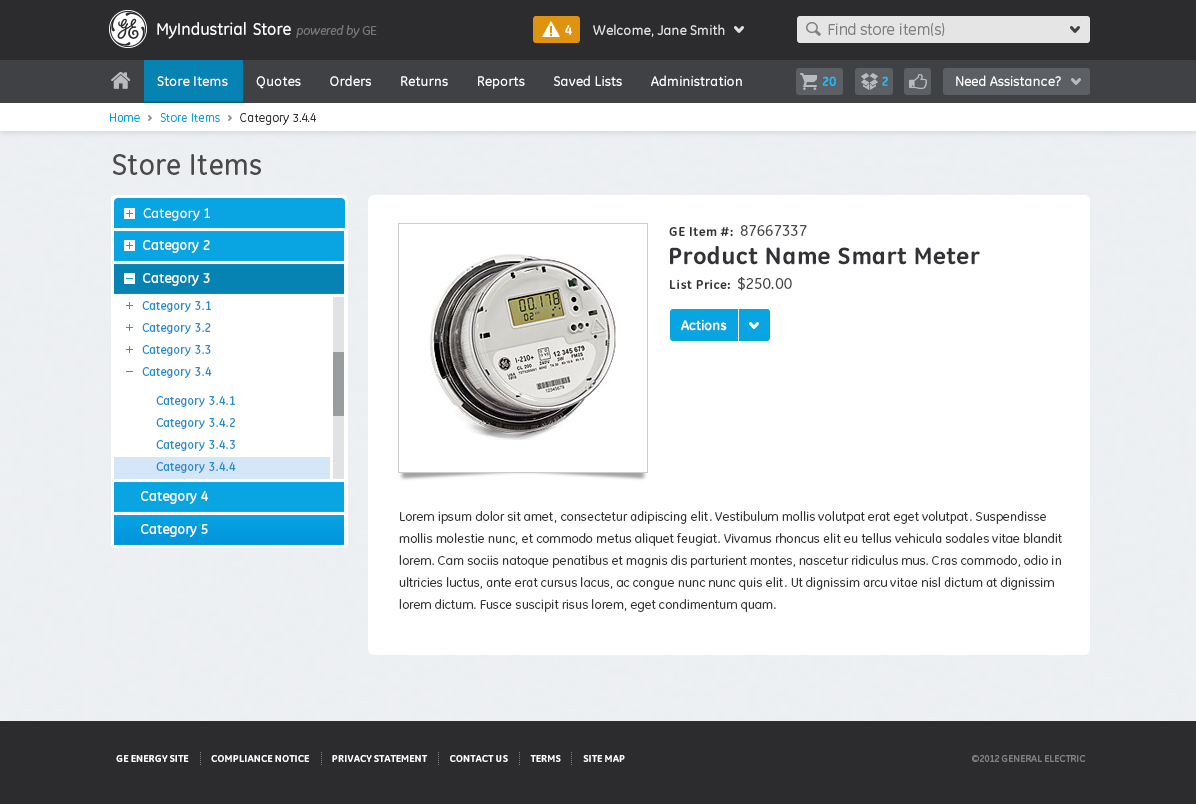Expand Category 3.2 subcategory

(129, 327)
